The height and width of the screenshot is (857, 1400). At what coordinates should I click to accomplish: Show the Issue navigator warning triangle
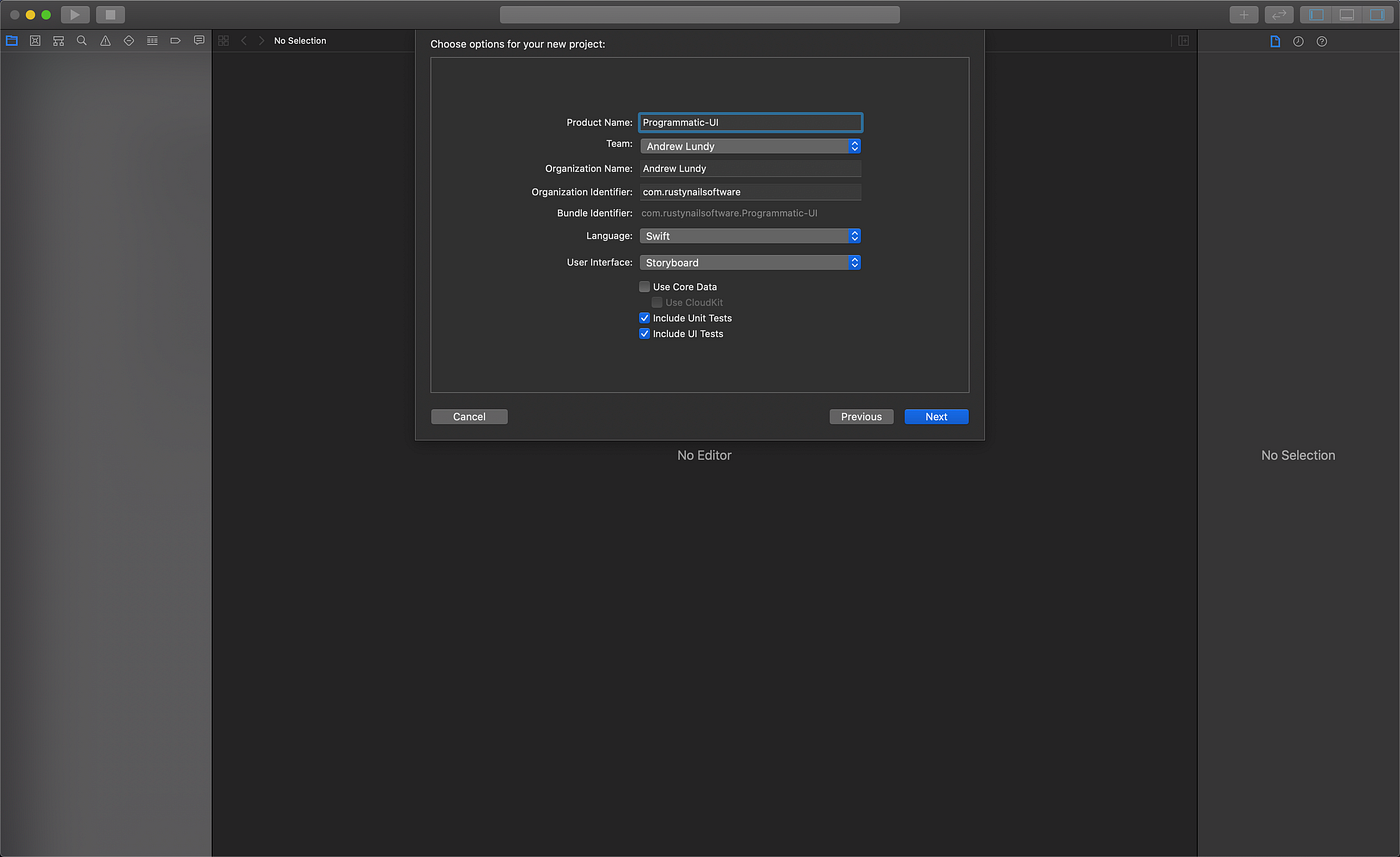[105, 40]
